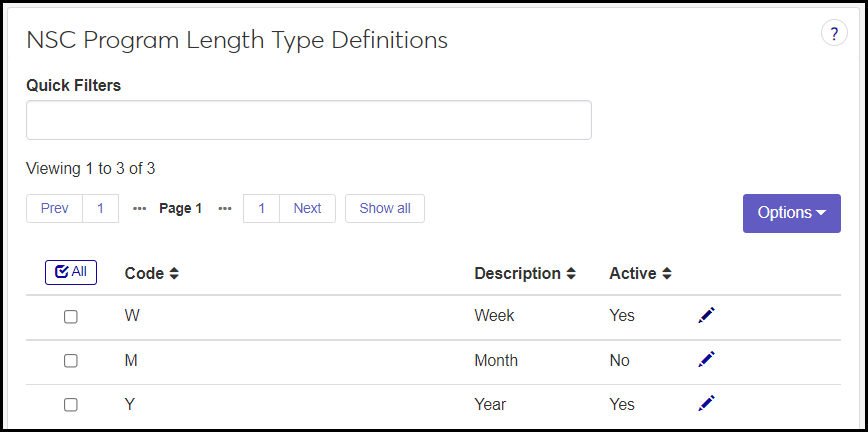Click page 1 button beside Next

point(262,208)
